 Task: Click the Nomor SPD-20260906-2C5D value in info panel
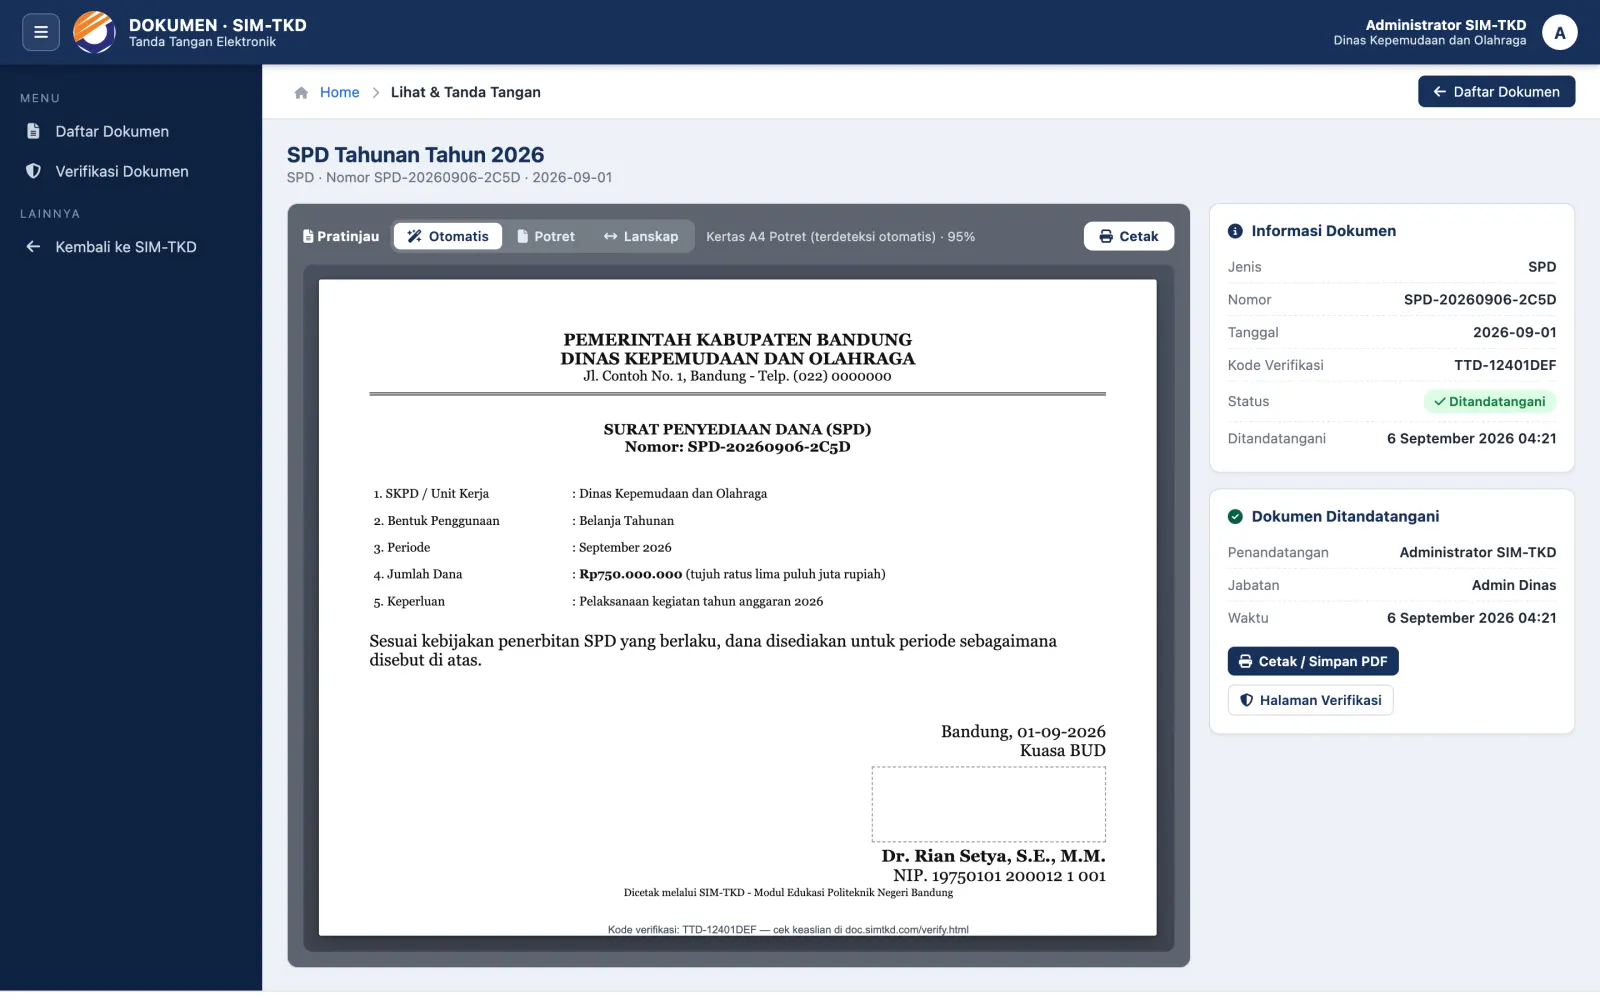[1479, 300]
